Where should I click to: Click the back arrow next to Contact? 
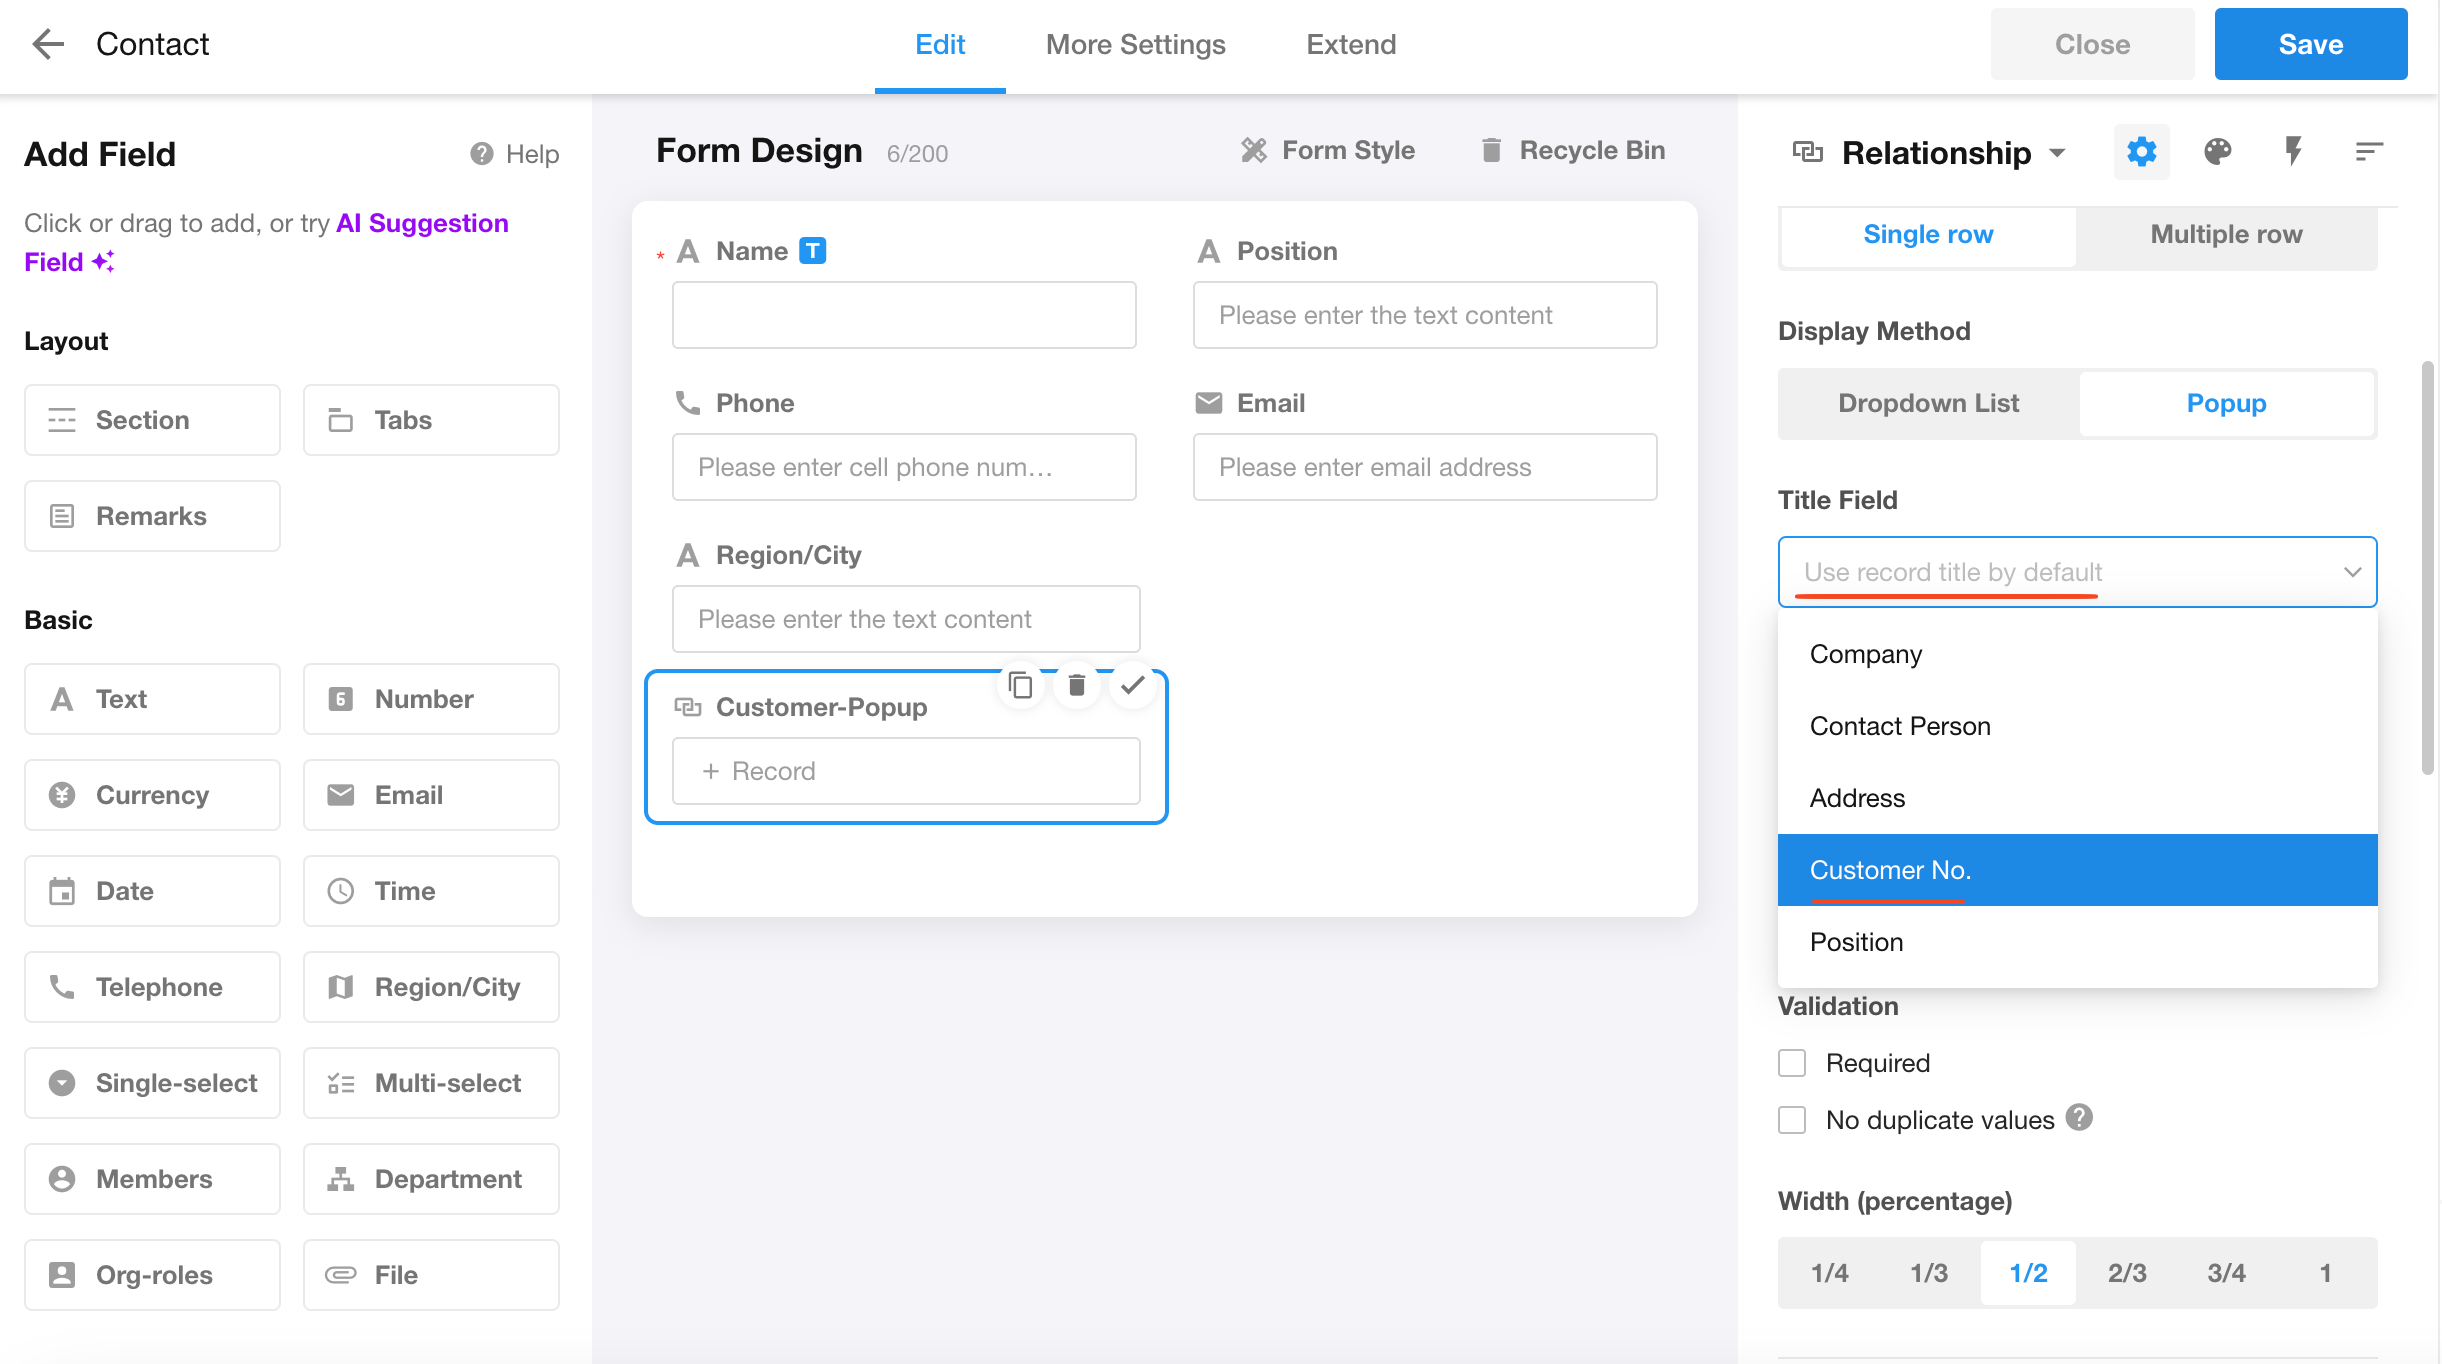48,44
